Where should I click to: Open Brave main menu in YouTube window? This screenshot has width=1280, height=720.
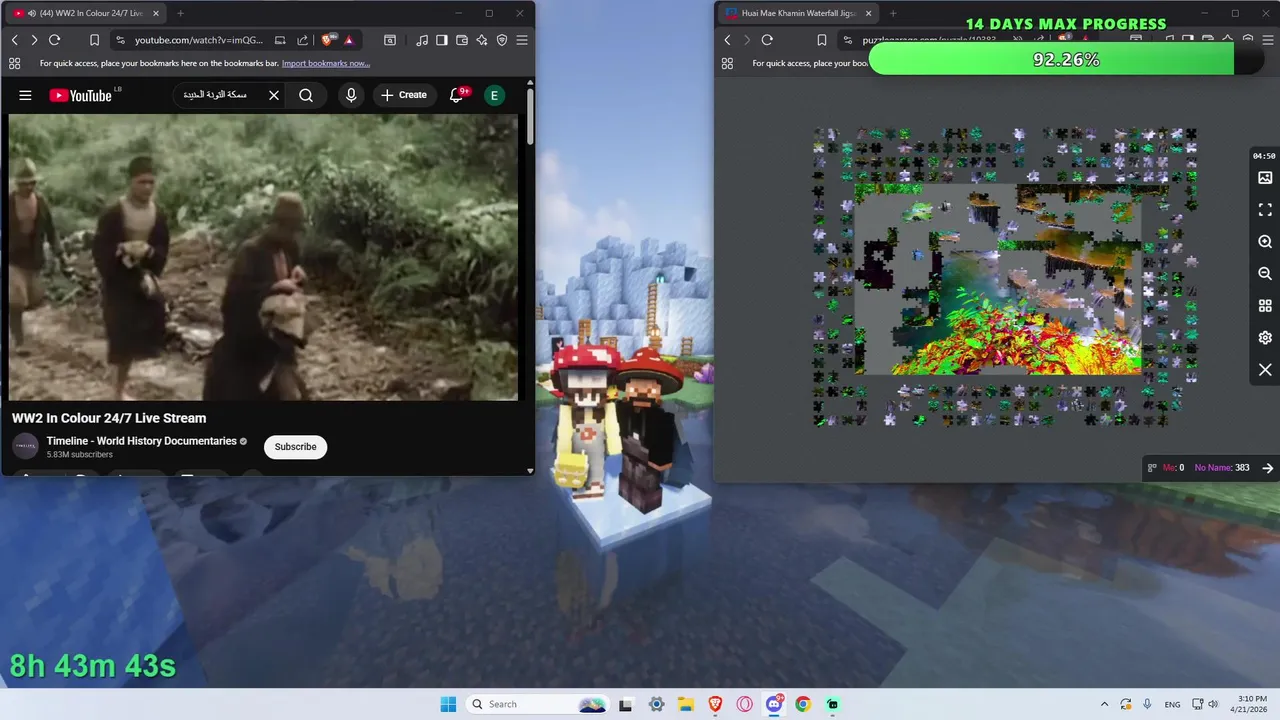tap(522, 40)
